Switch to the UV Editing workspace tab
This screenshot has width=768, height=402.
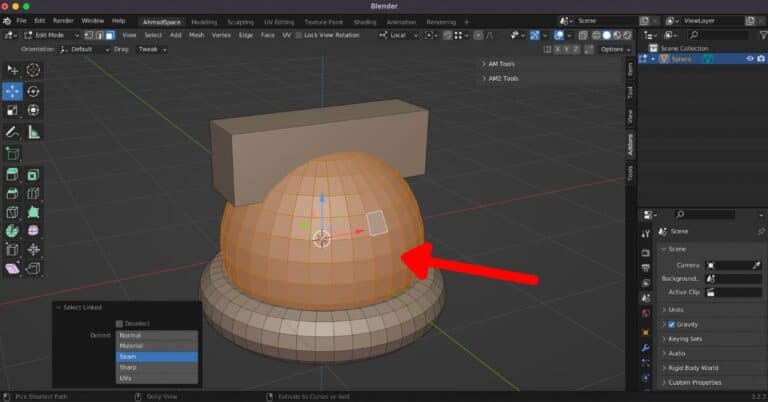pyautogui.click(x=280, y=20)
